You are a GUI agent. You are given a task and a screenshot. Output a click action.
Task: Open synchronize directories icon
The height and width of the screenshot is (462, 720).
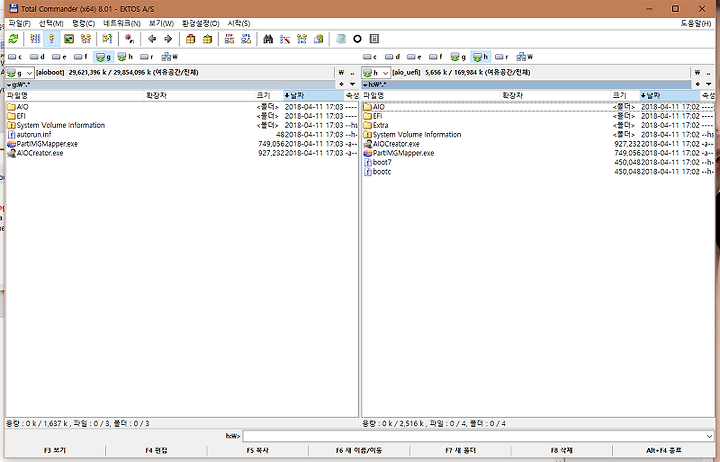point(302,39)
